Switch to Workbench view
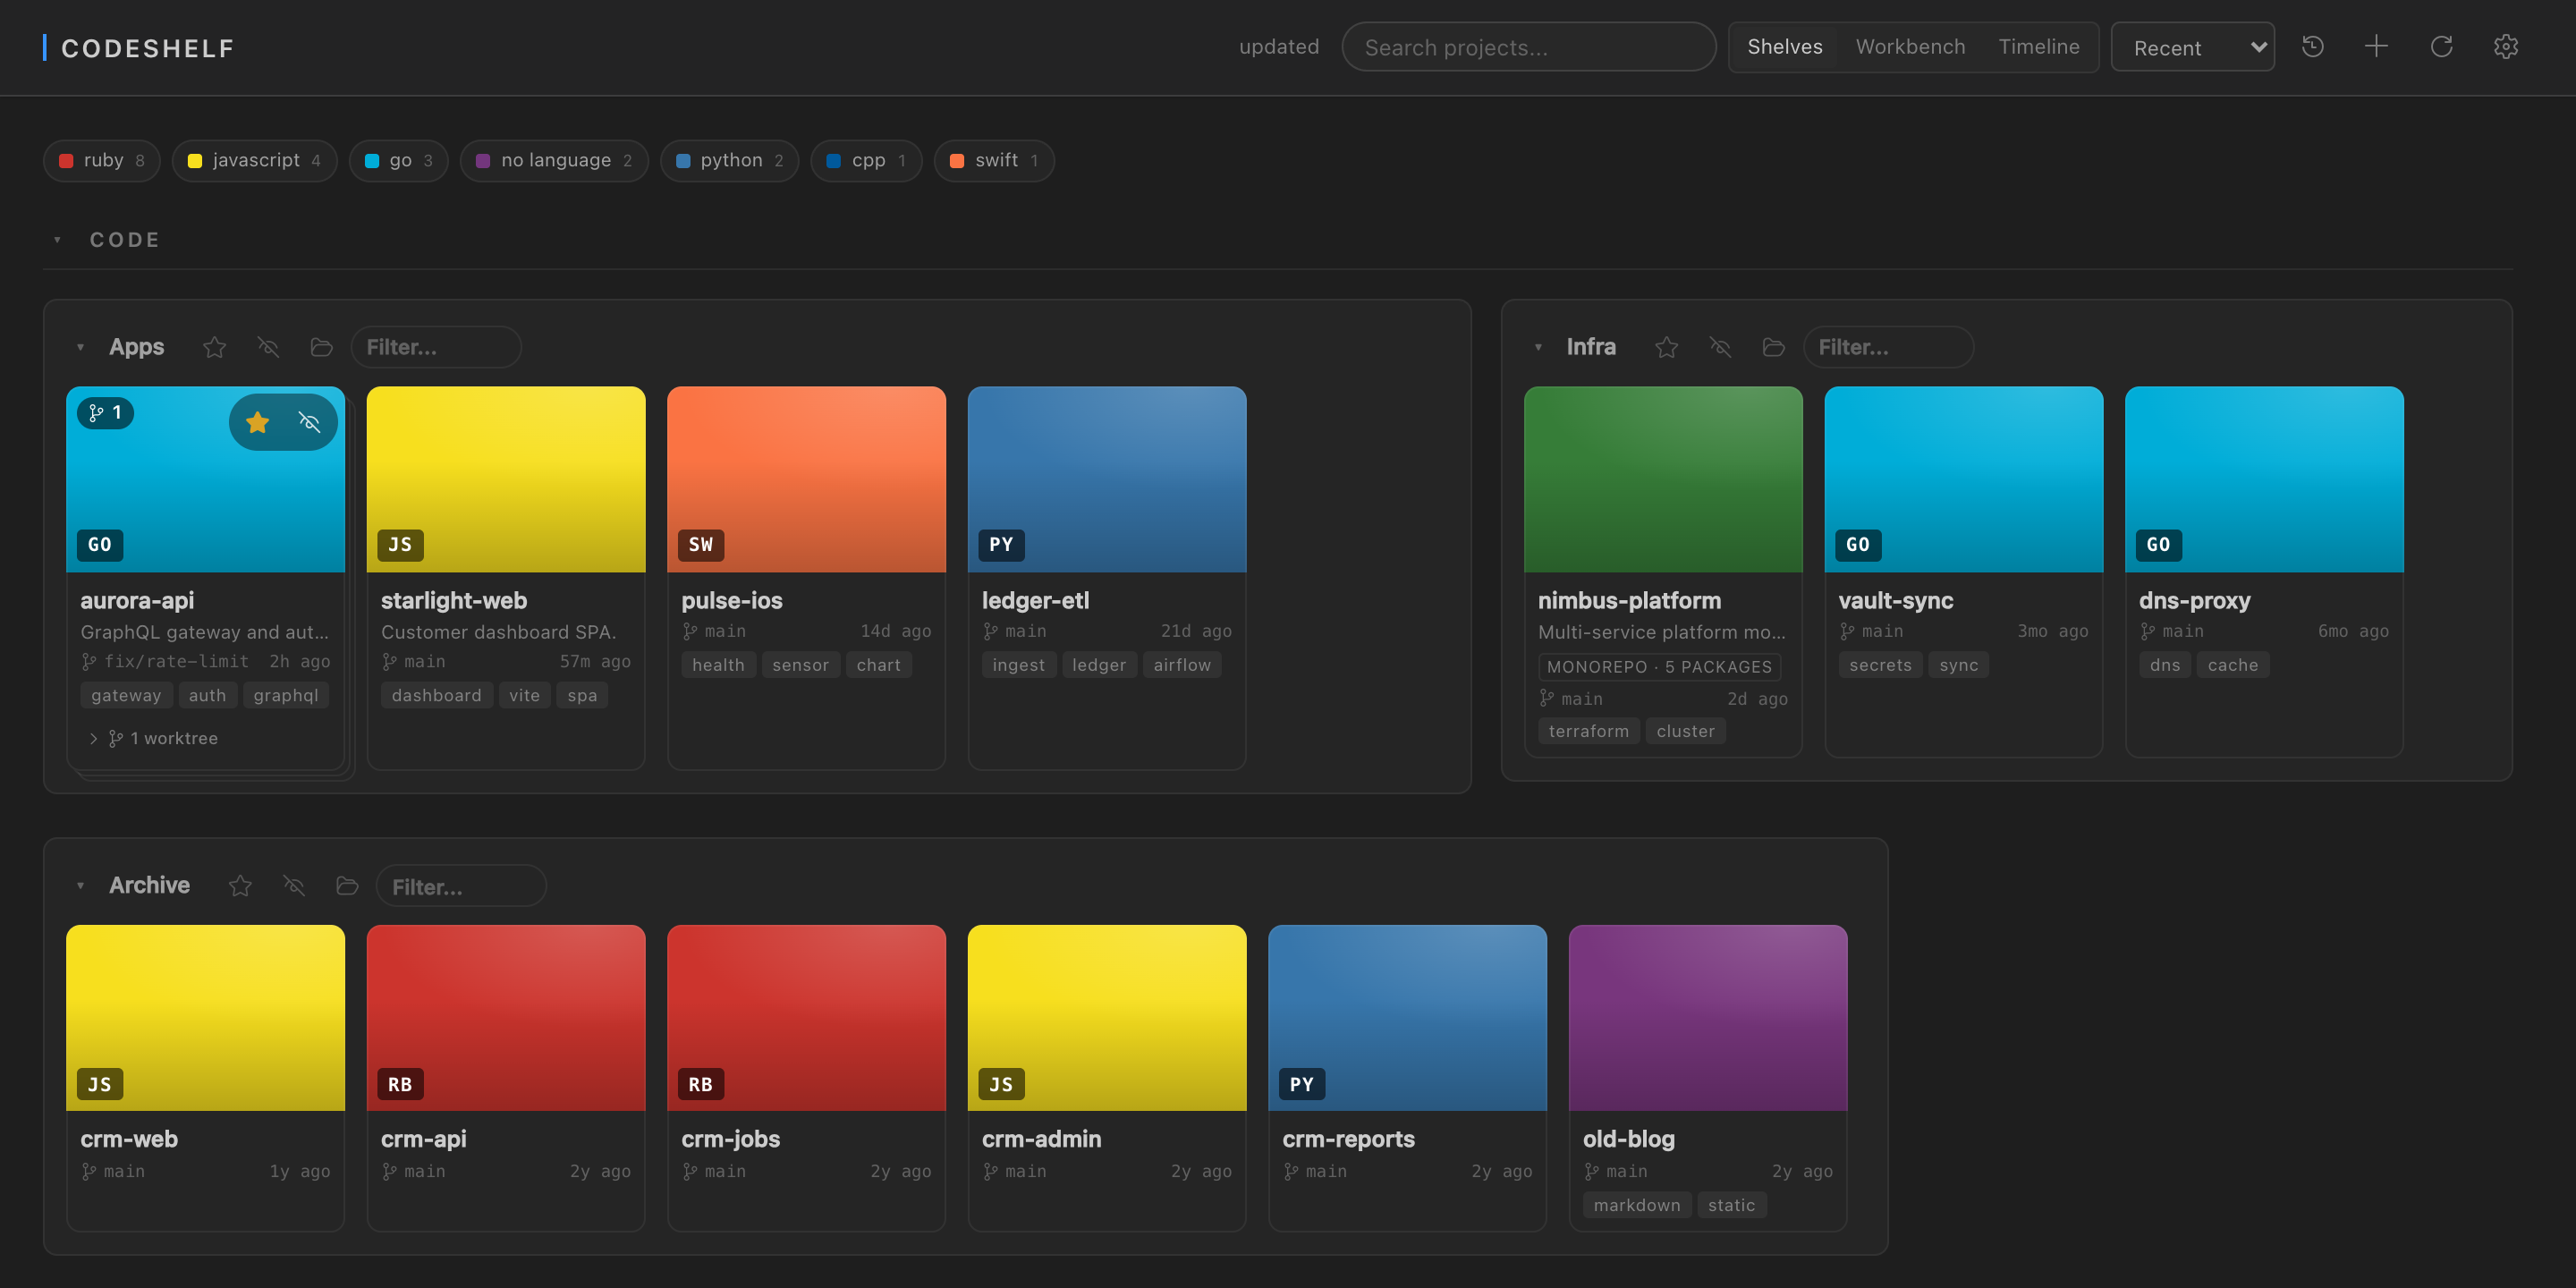2576x1288 pixels. click(1910, 47)
